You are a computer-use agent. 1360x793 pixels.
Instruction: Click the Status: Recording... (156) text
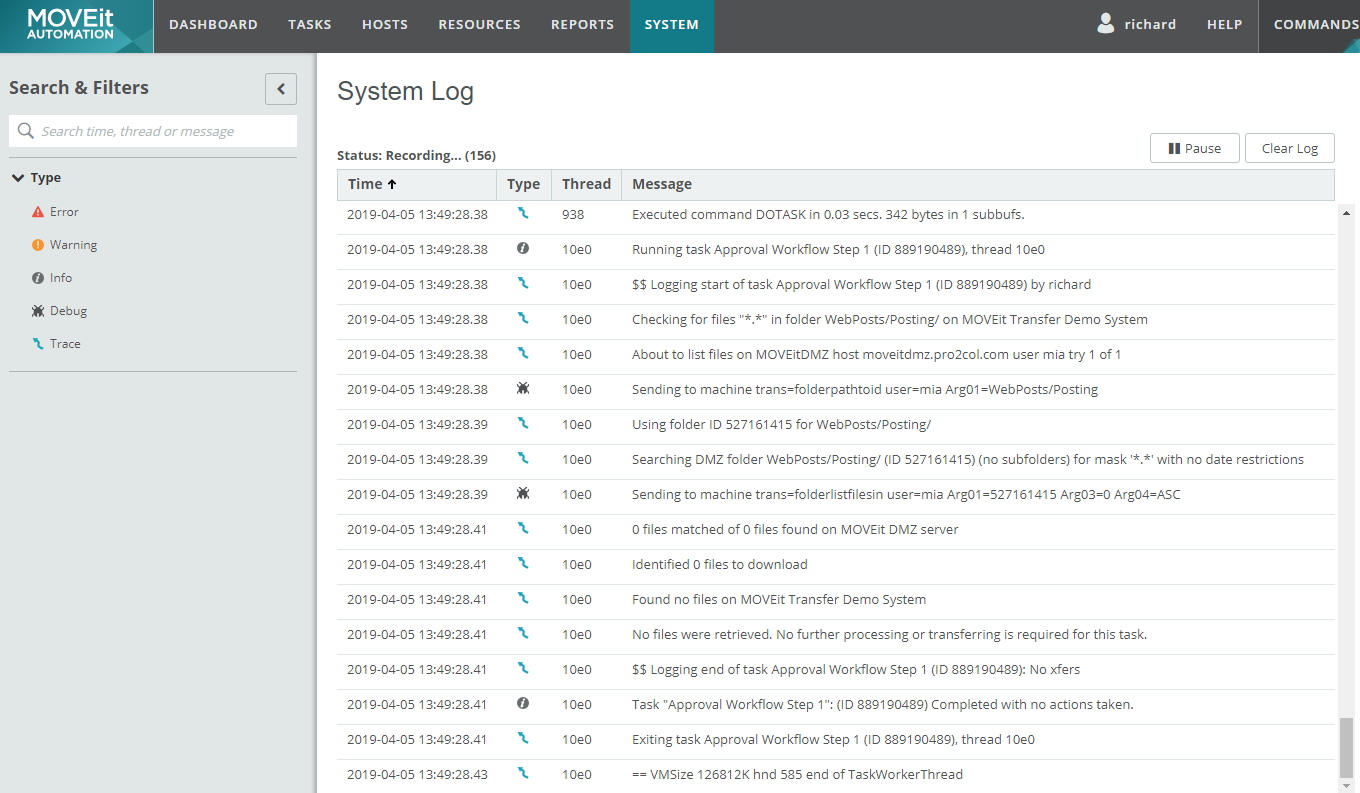click(x=417, y=155)
